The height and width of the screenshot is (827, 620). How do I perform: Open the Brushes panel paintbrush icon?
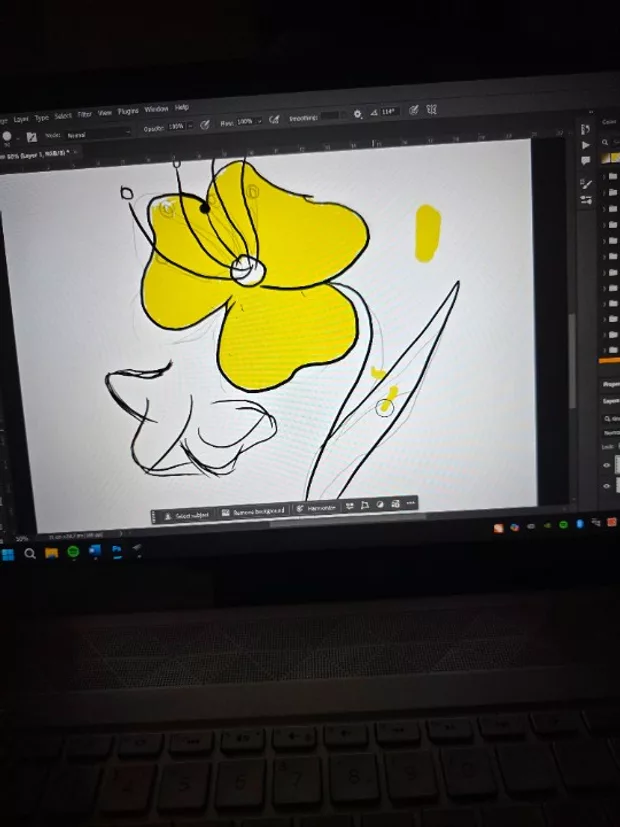point(586,184)
